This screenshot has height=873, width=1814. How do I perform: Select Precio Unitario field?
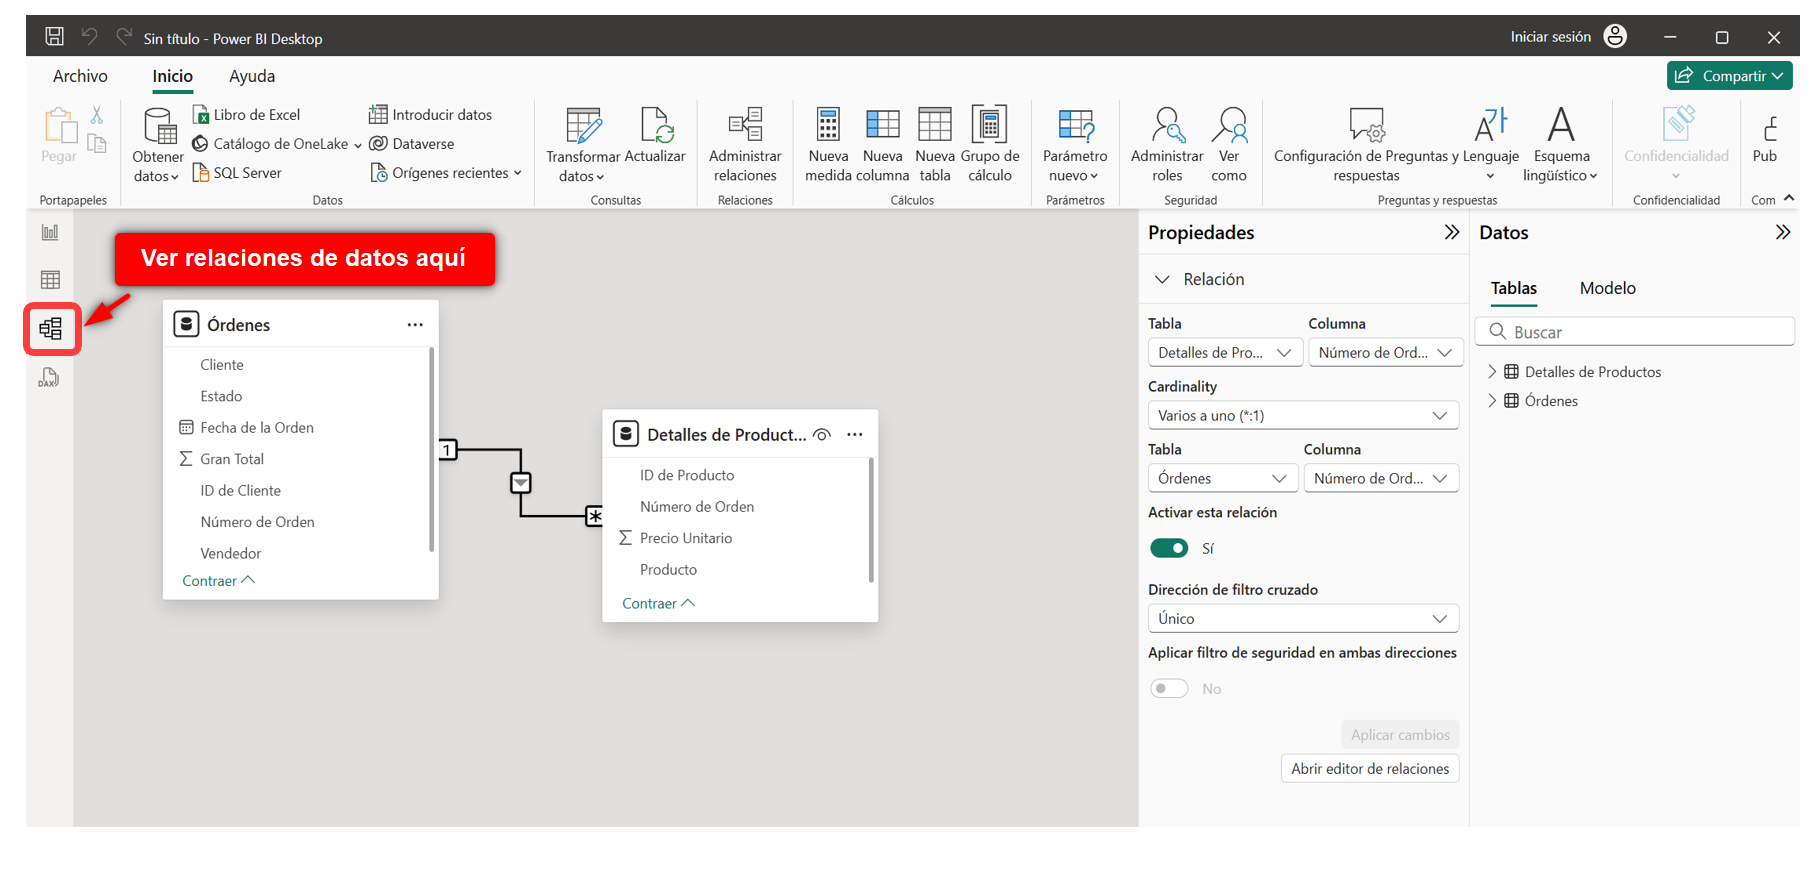pyautogui.click(x=686, y=538)
